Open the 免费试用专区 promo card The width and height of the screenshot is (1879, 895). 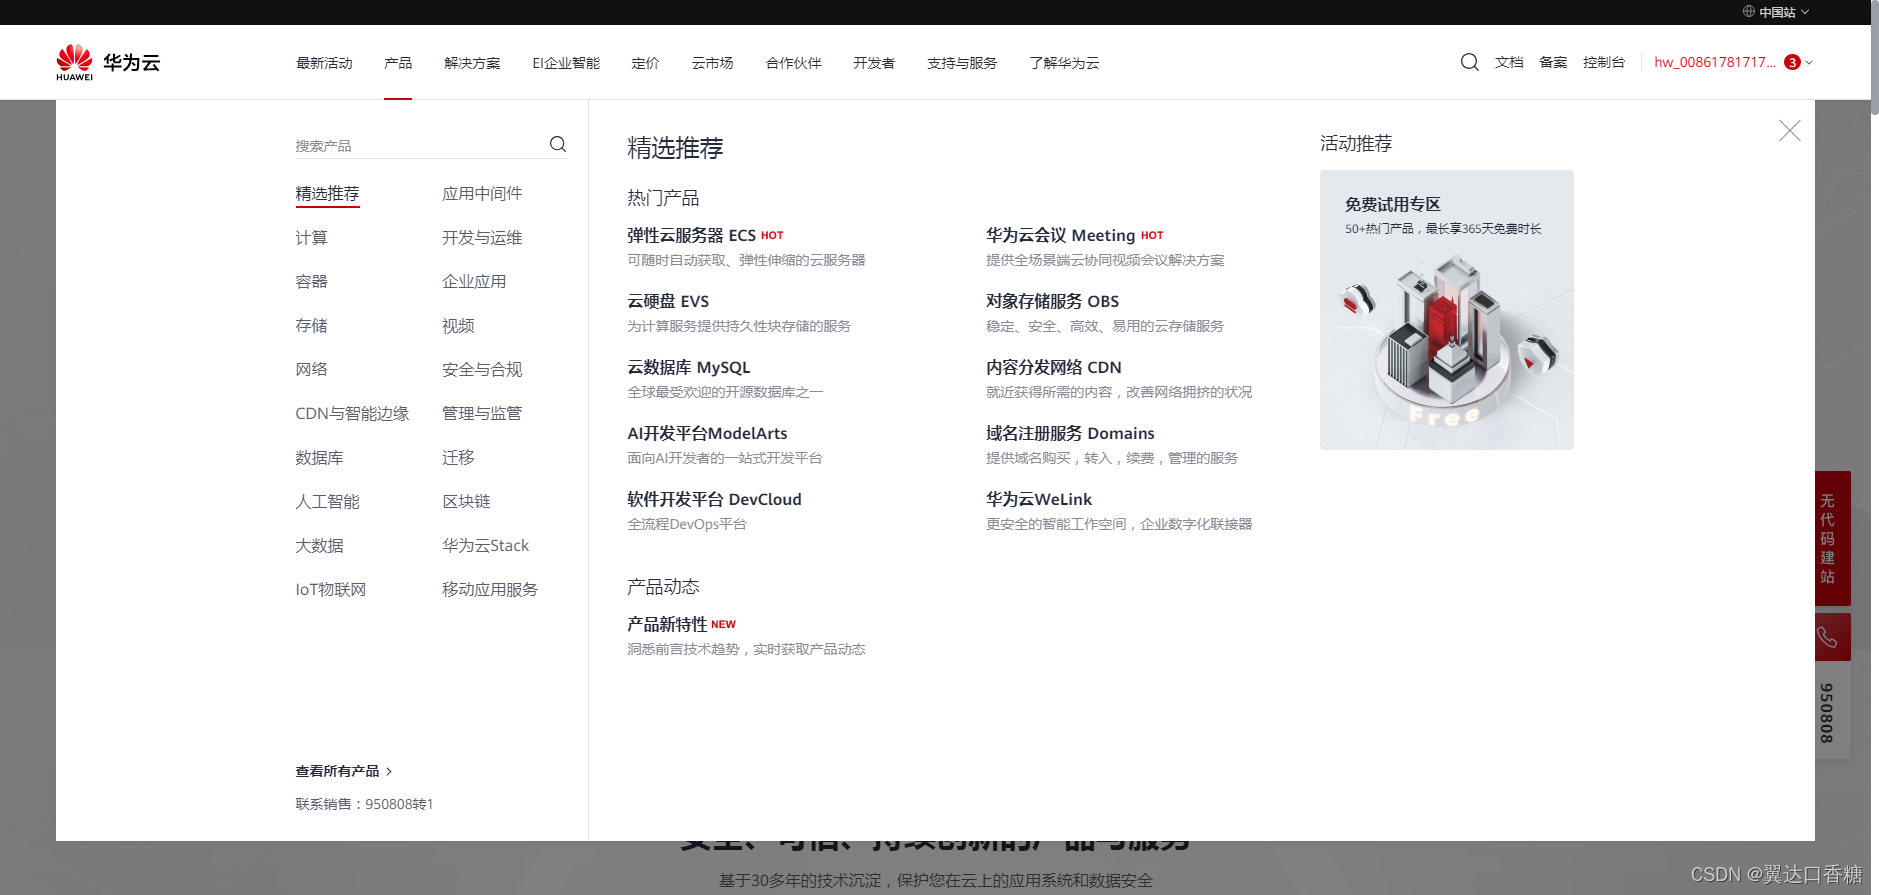pyautogui.click(x=1446, y=310)
